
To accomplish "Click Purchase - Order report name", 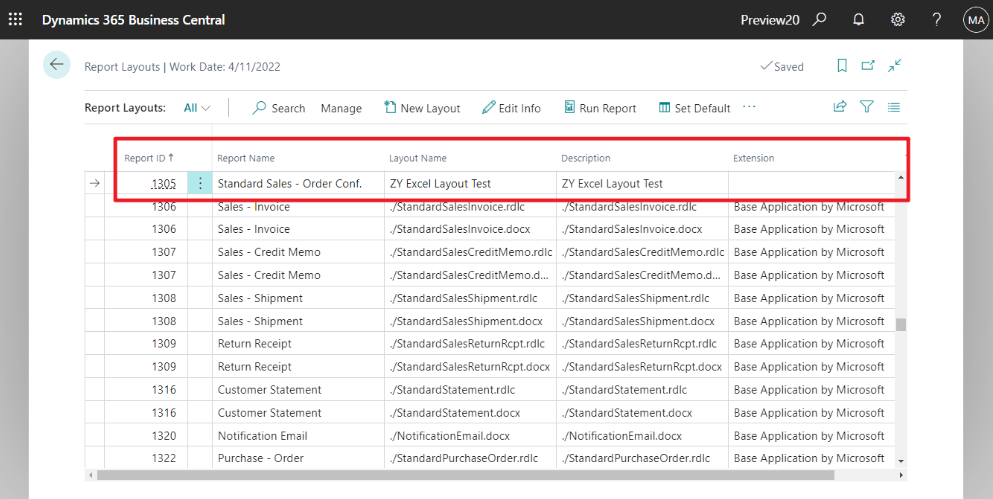I will (260, 458).
